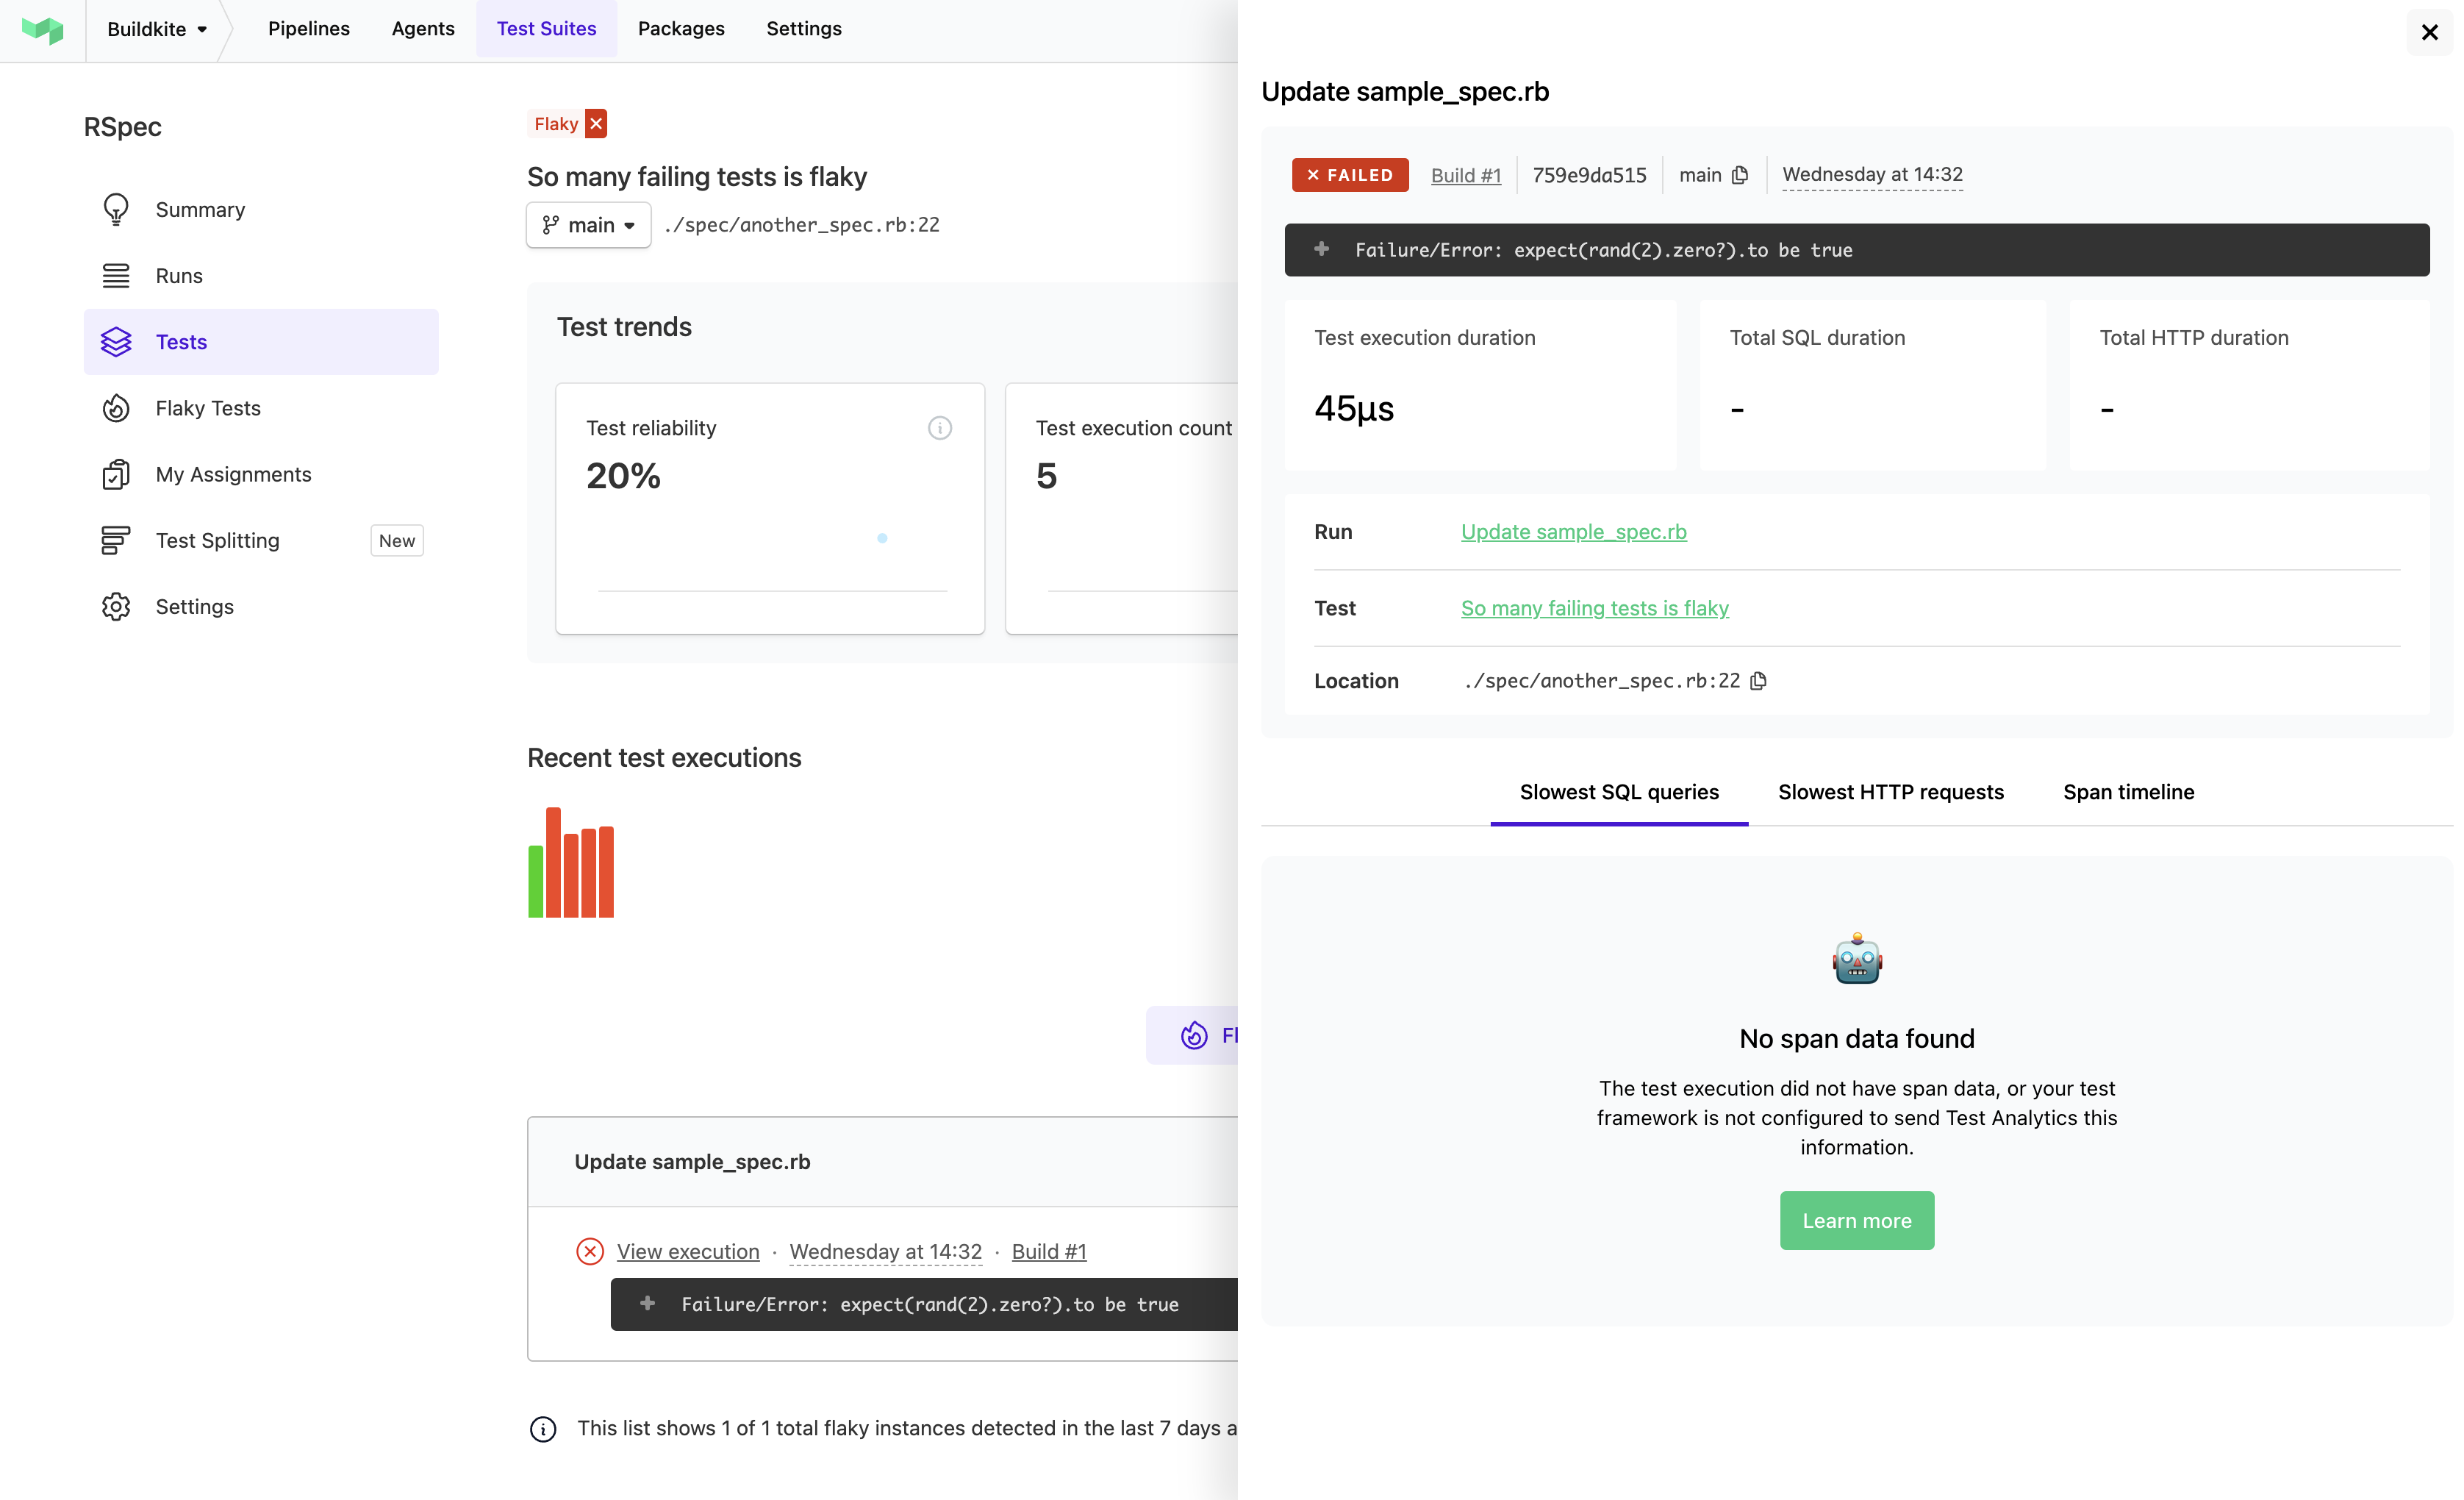This screenshot has height=1500, width=2464.
Task: Close the execution details panel
Action: coord(2429,32)
